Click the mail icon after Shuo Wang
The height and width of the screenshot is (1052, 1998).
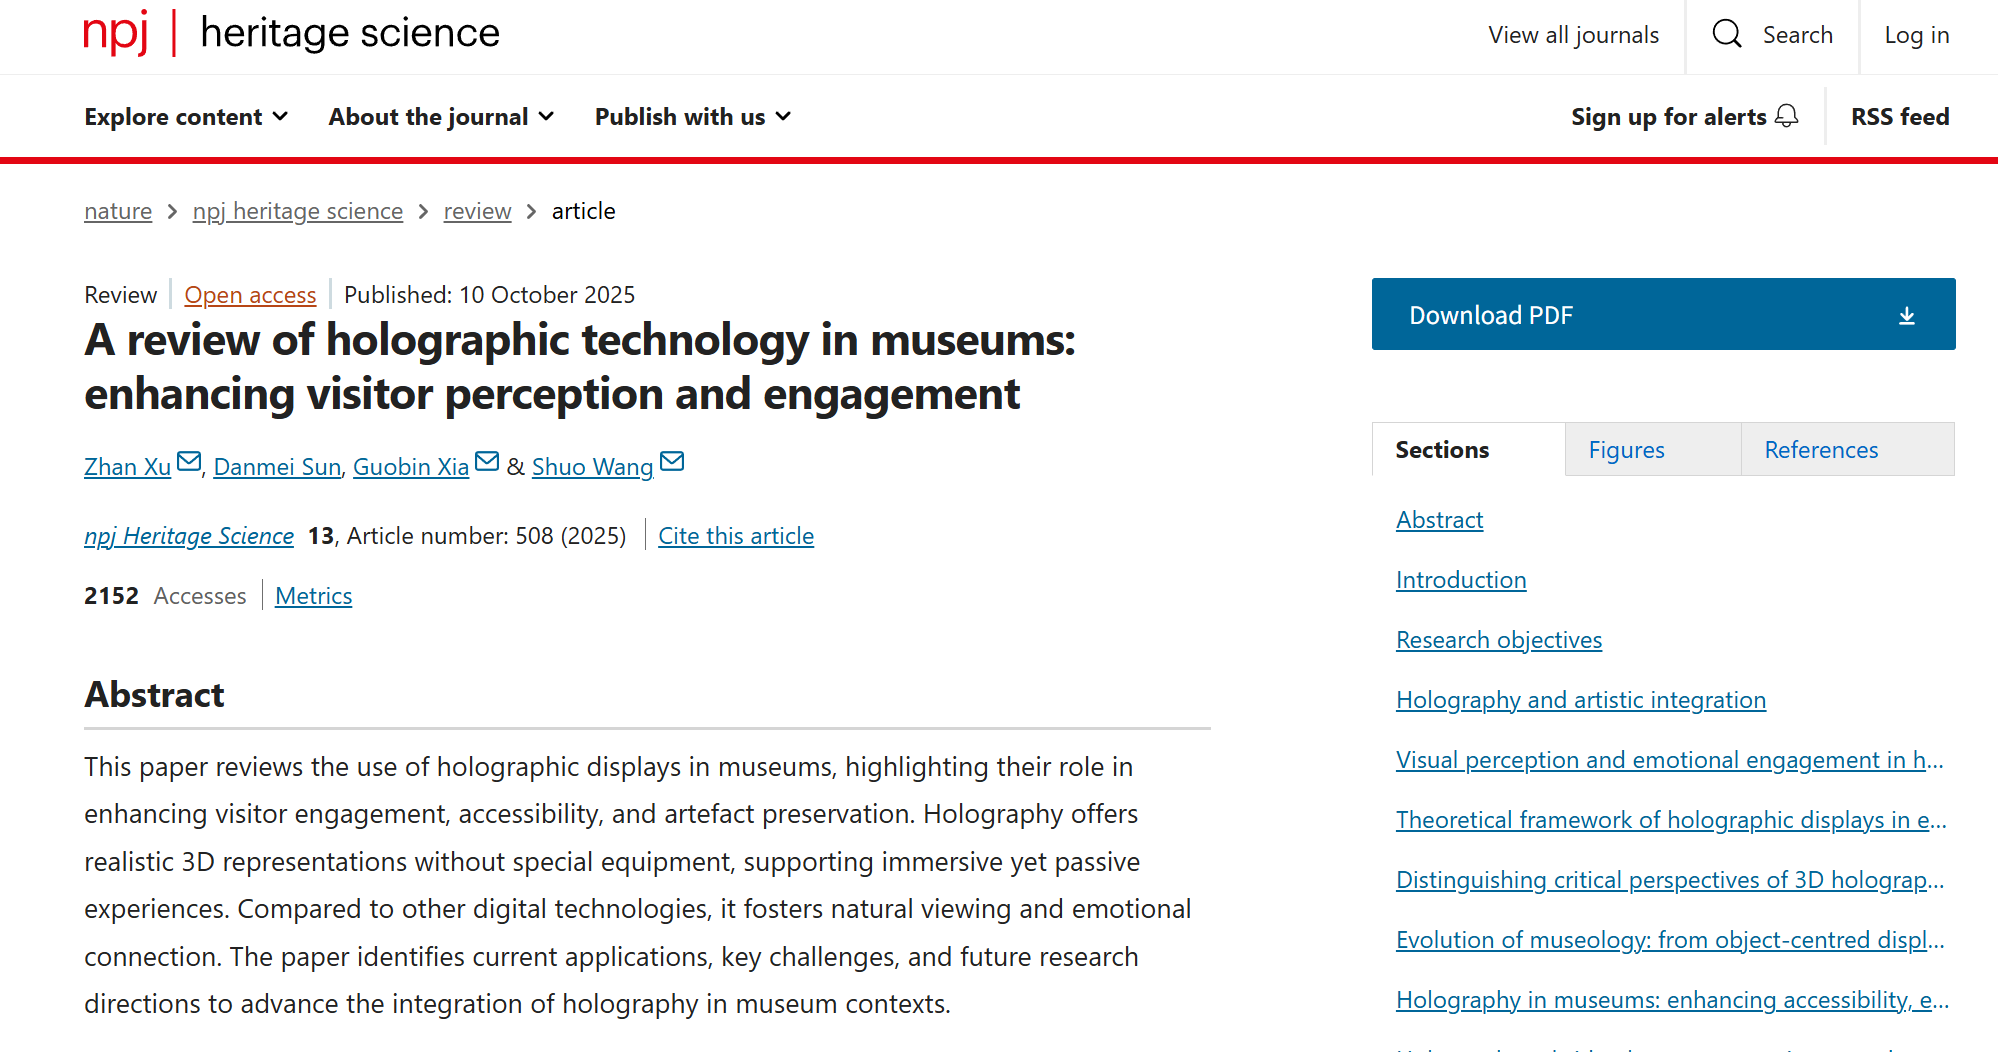[672, 461]
